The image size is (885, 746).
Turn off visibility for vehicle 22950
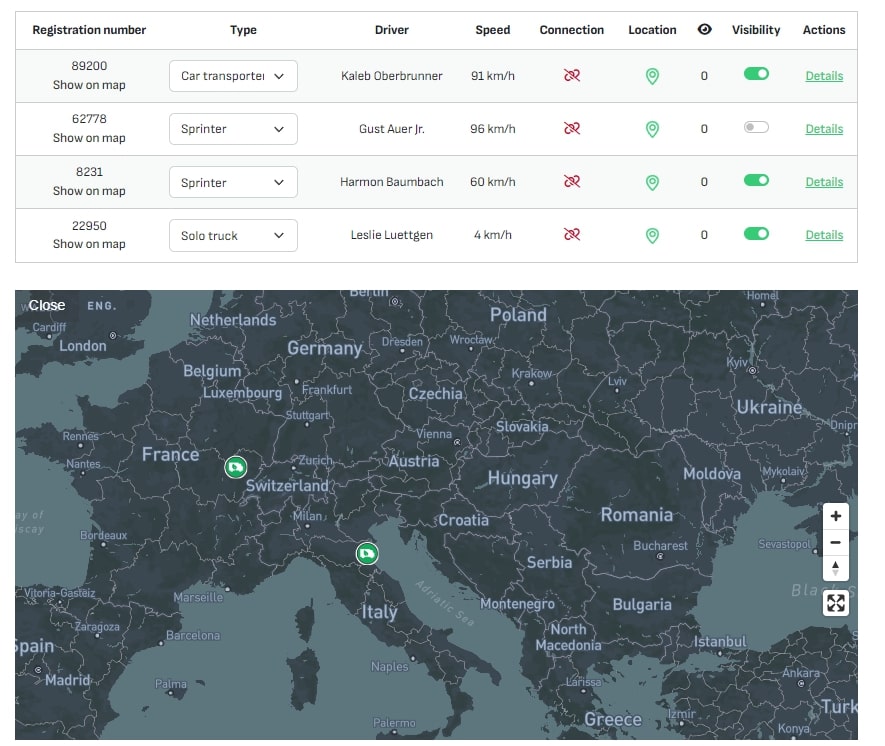pos(755,235)
